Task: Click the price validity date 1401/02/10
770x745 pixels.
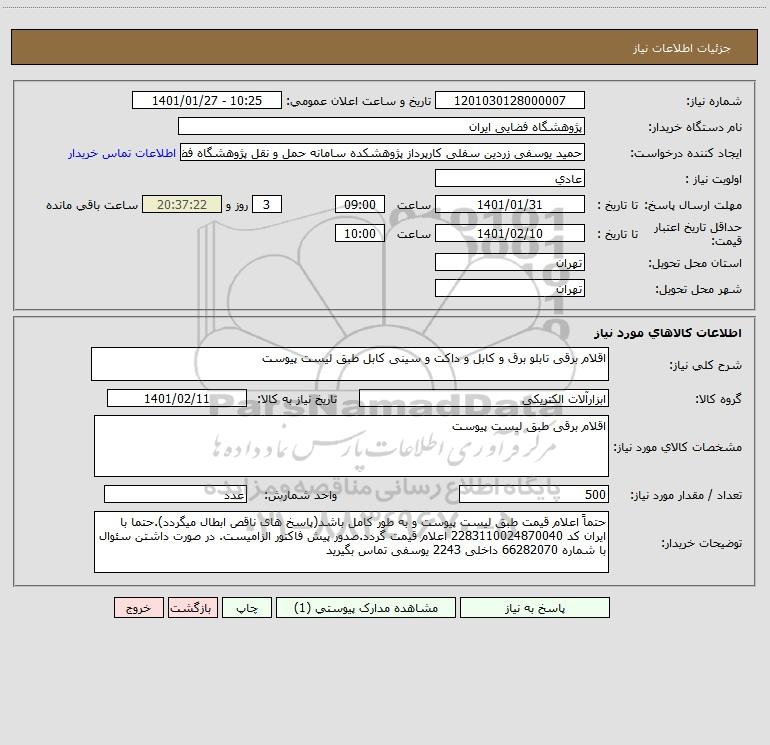Action: 510,233
